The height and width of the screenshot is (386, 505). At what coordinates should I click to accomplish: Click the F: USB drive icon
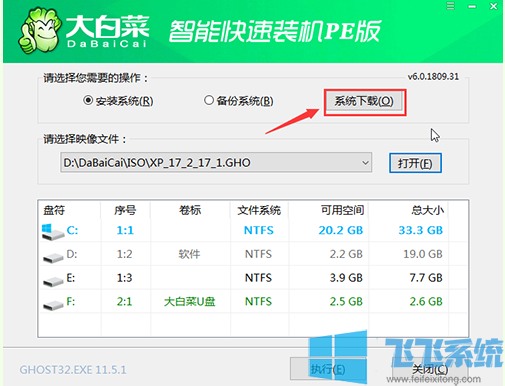point(53,305)
